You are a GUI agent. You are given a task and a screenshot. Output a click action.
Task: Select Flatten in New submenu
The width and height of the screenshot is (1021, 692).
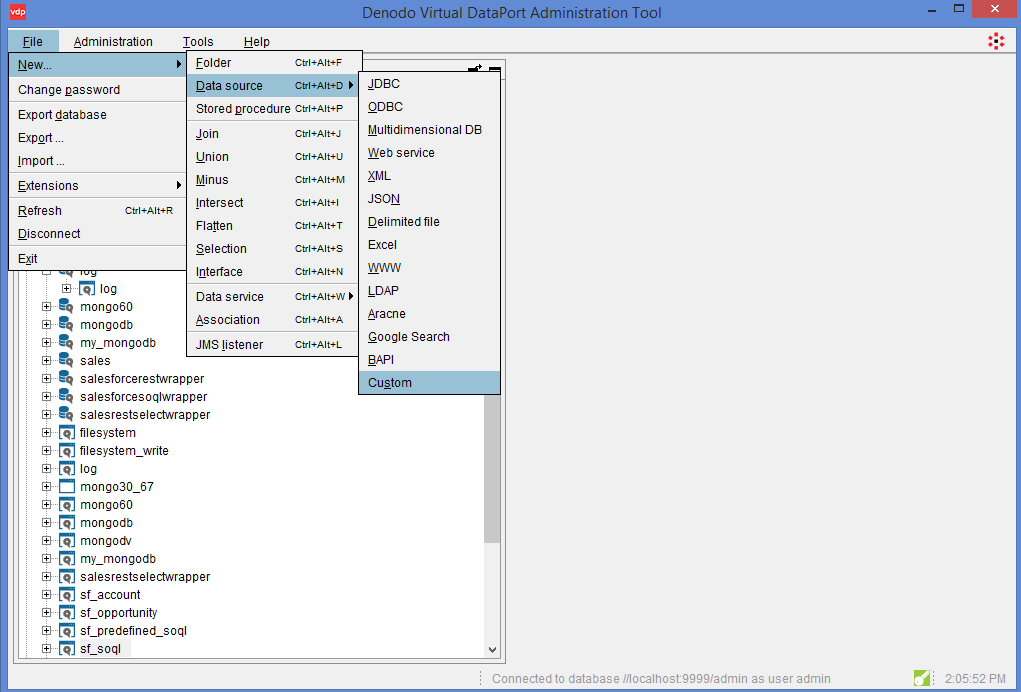(273, 226)
